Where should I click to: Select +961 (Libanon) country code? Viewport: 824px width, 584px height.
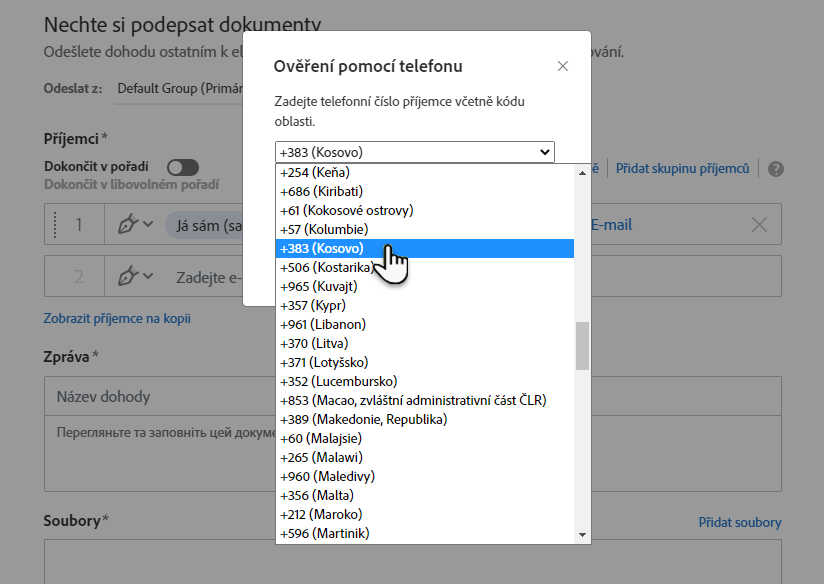(323, 324)
